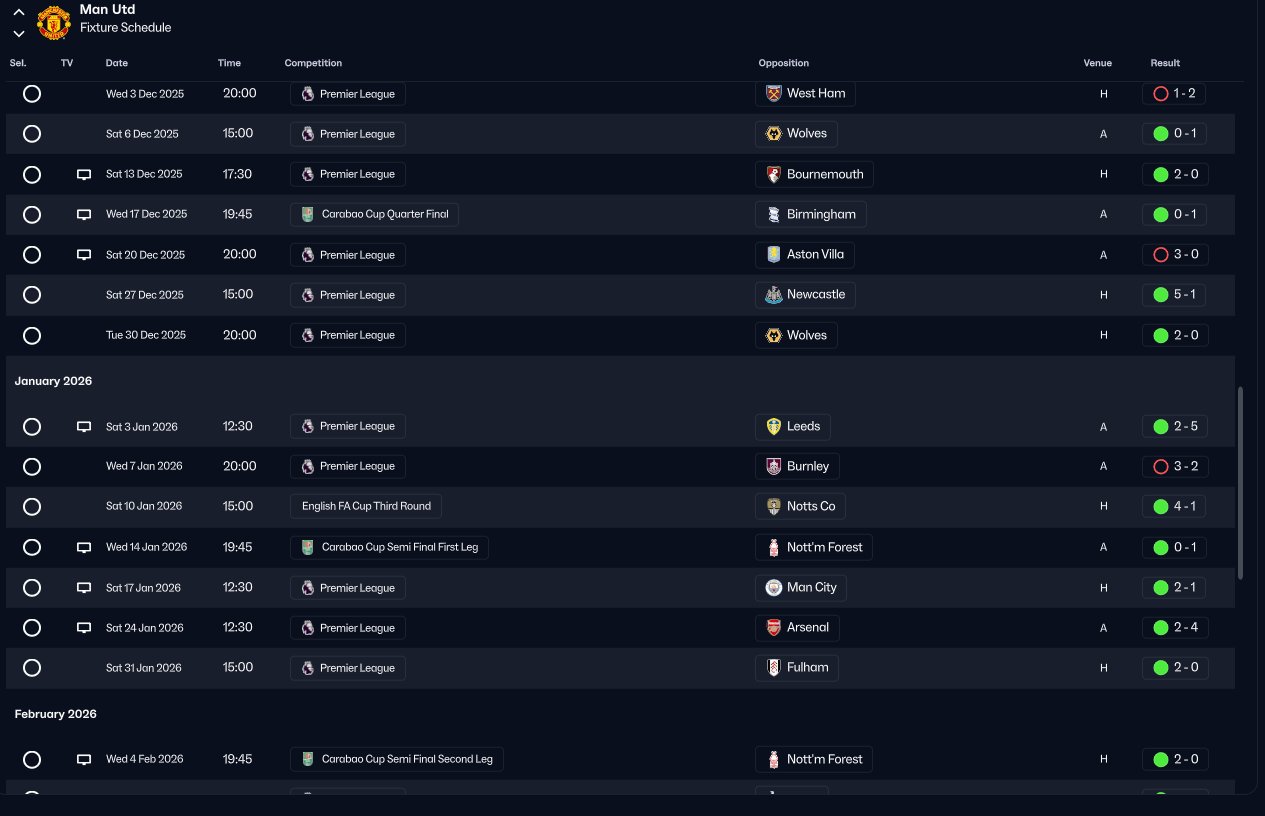Sort by Result column header
Image resolution: width=1265 pixels, height=816 pixels.
[1165, 63]
